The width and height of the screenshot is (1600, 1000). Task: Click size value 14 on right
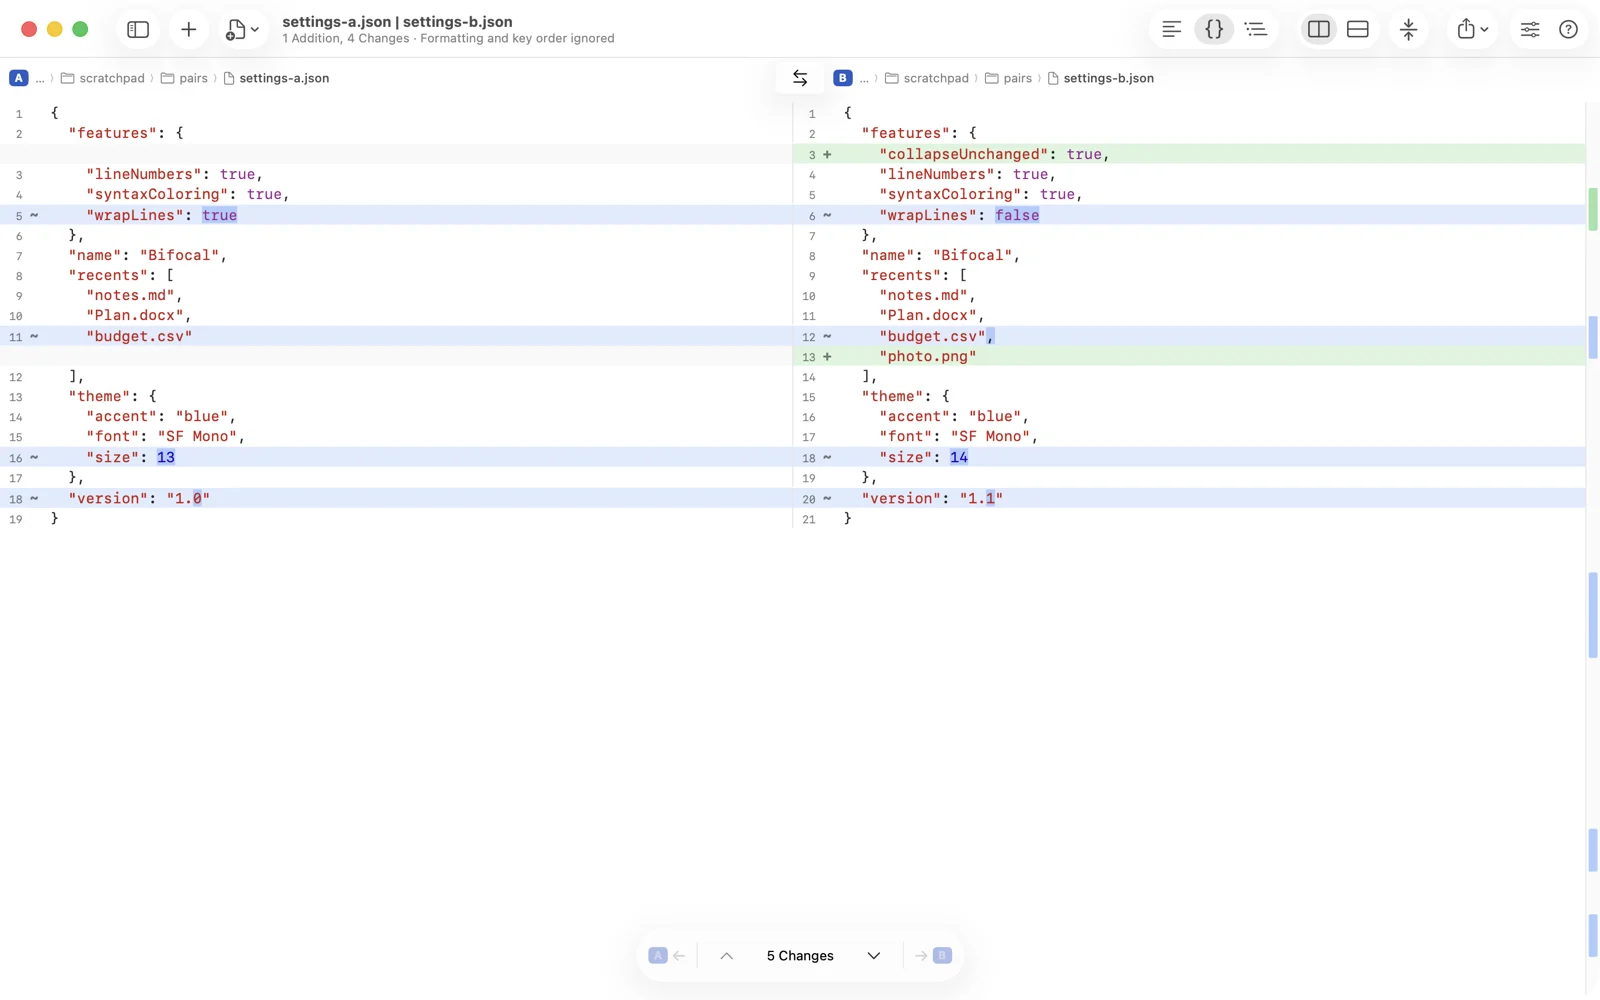[x=959, y=457]
